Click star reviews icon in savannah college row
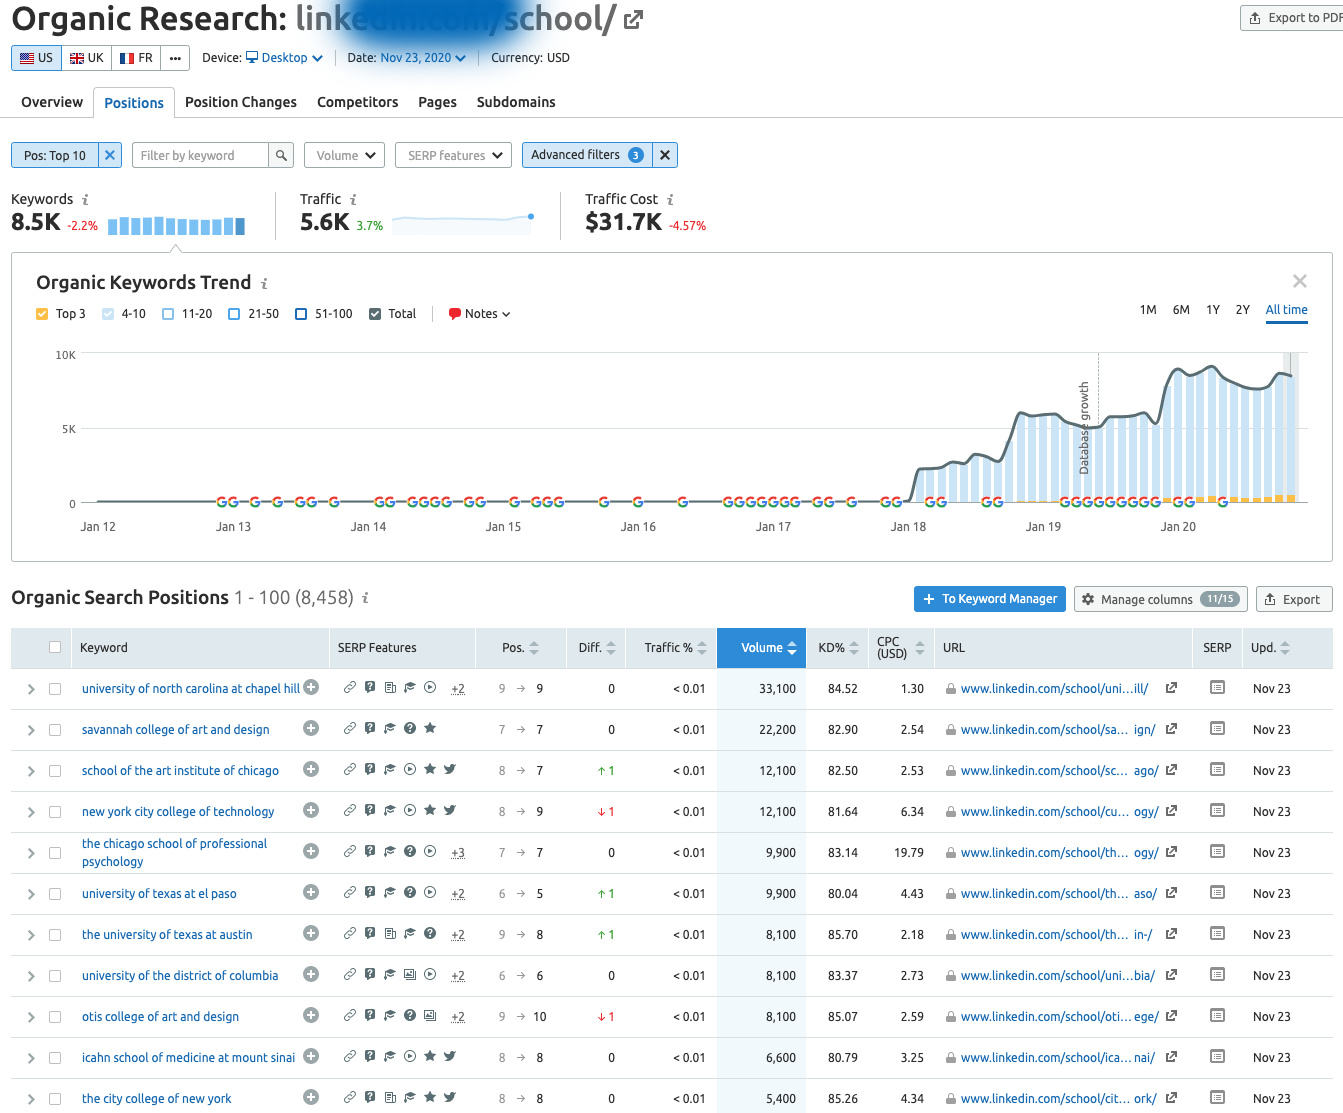Screen dimensions: 1343x1113 click(430, 728)
